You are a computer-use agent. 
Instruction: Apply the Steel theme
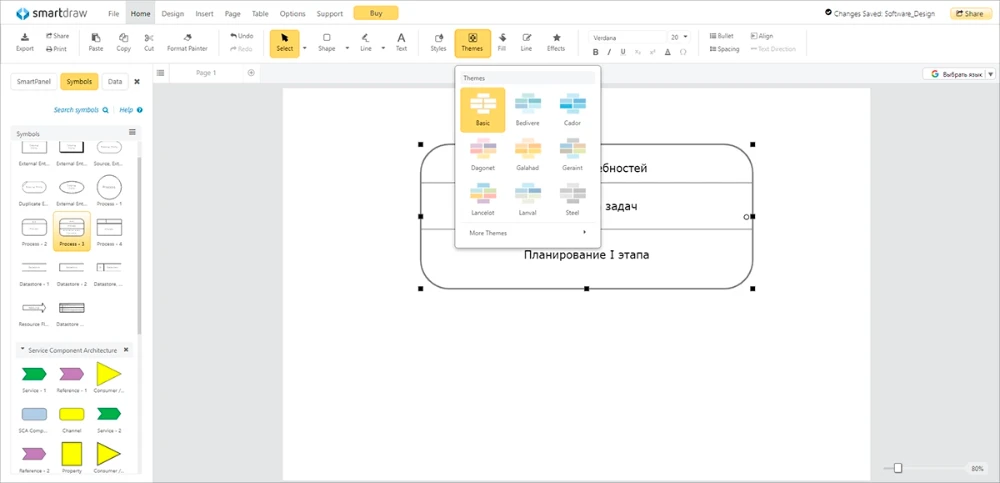(572, 199)
